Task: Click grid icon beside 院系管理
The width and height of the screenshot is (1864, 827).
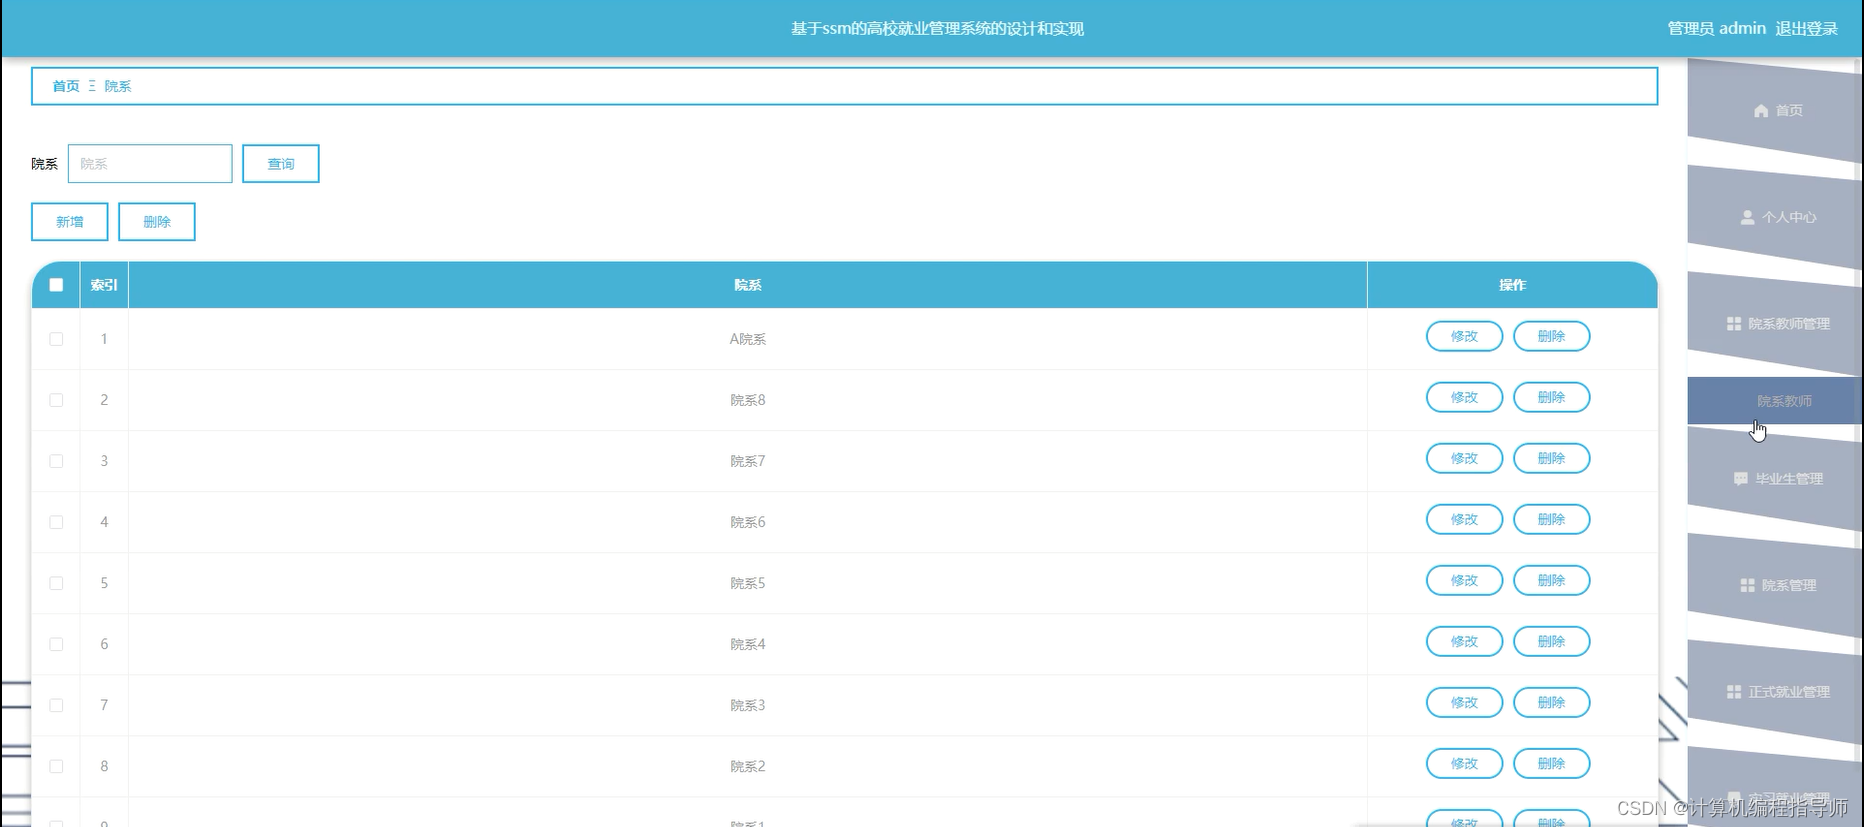Action: 1747,585
